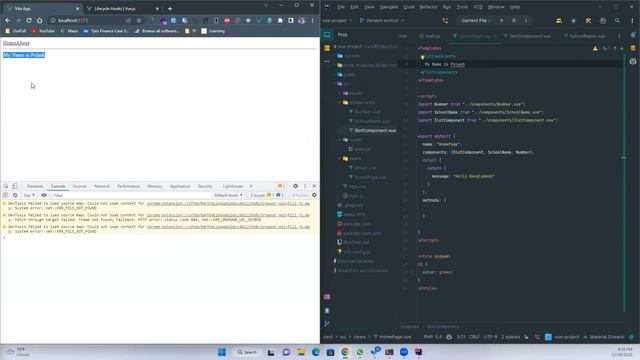
Task: Switch to the Sources tab in DevTools
Action: click(80, 186)
